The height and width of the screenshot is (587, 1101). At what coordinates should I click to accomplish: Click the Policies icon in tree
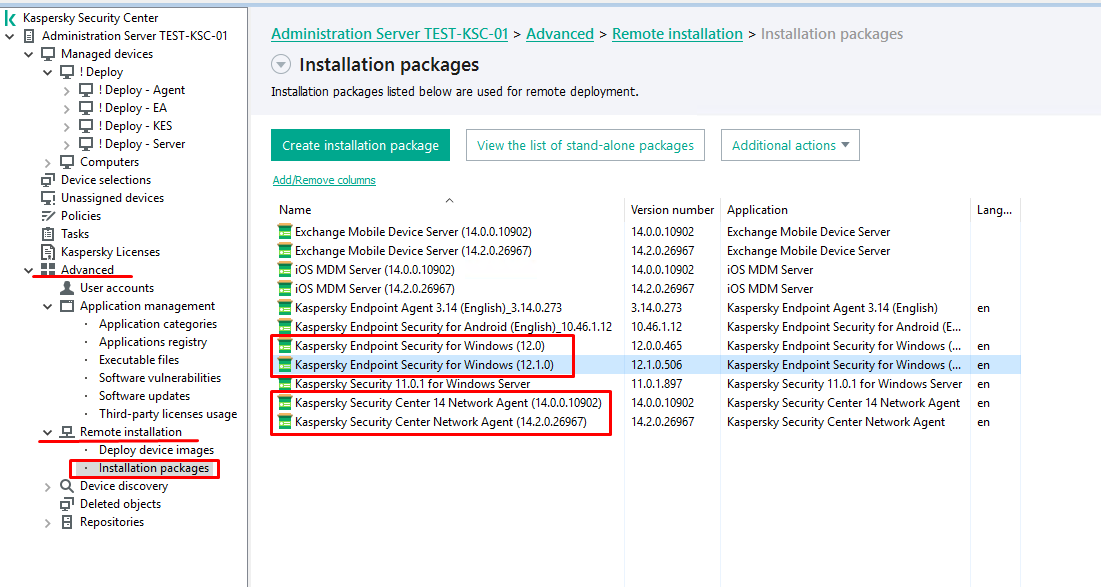click(x=48, y=216)
